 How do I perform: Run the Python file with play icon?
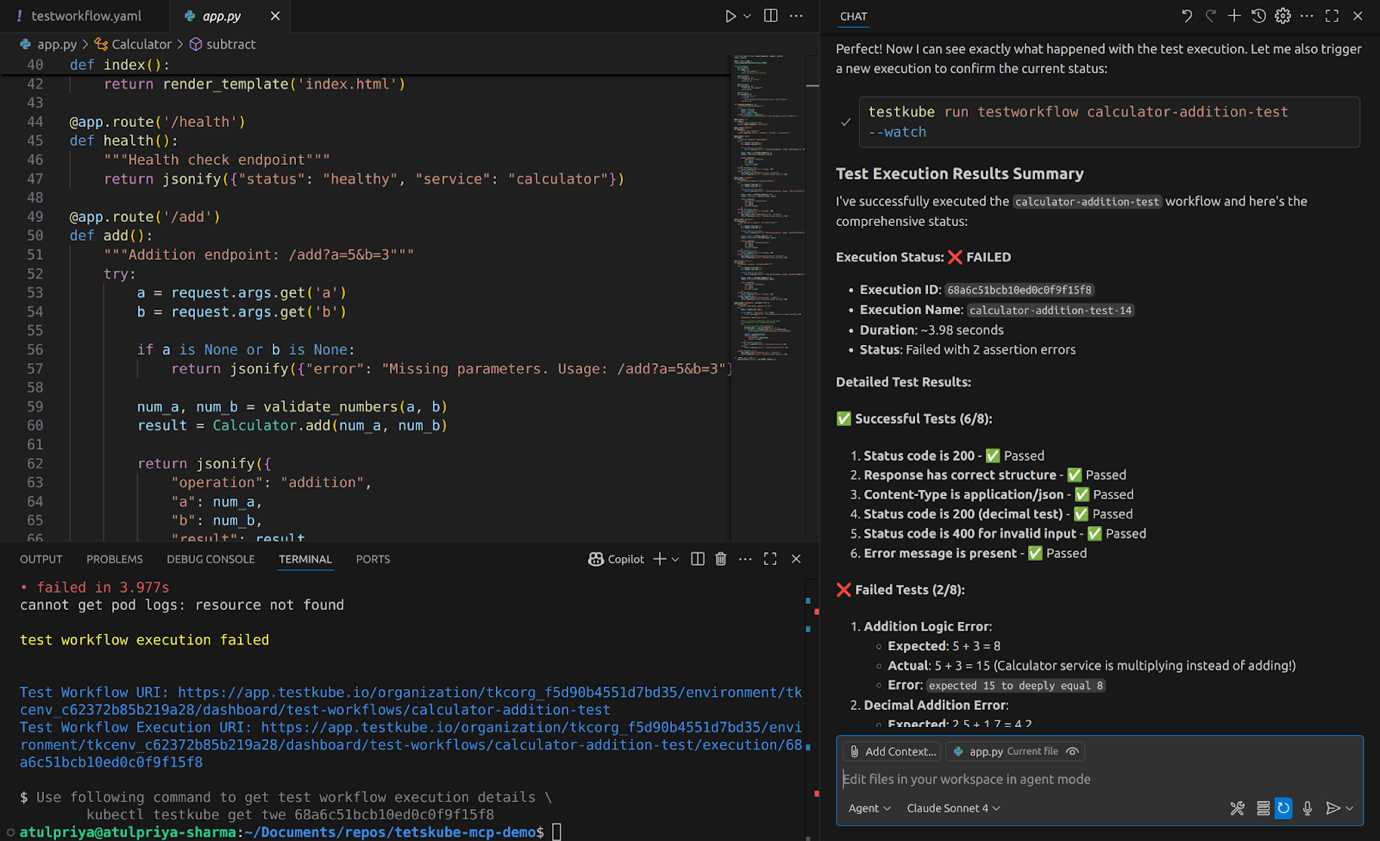click(x=730, y=16)
